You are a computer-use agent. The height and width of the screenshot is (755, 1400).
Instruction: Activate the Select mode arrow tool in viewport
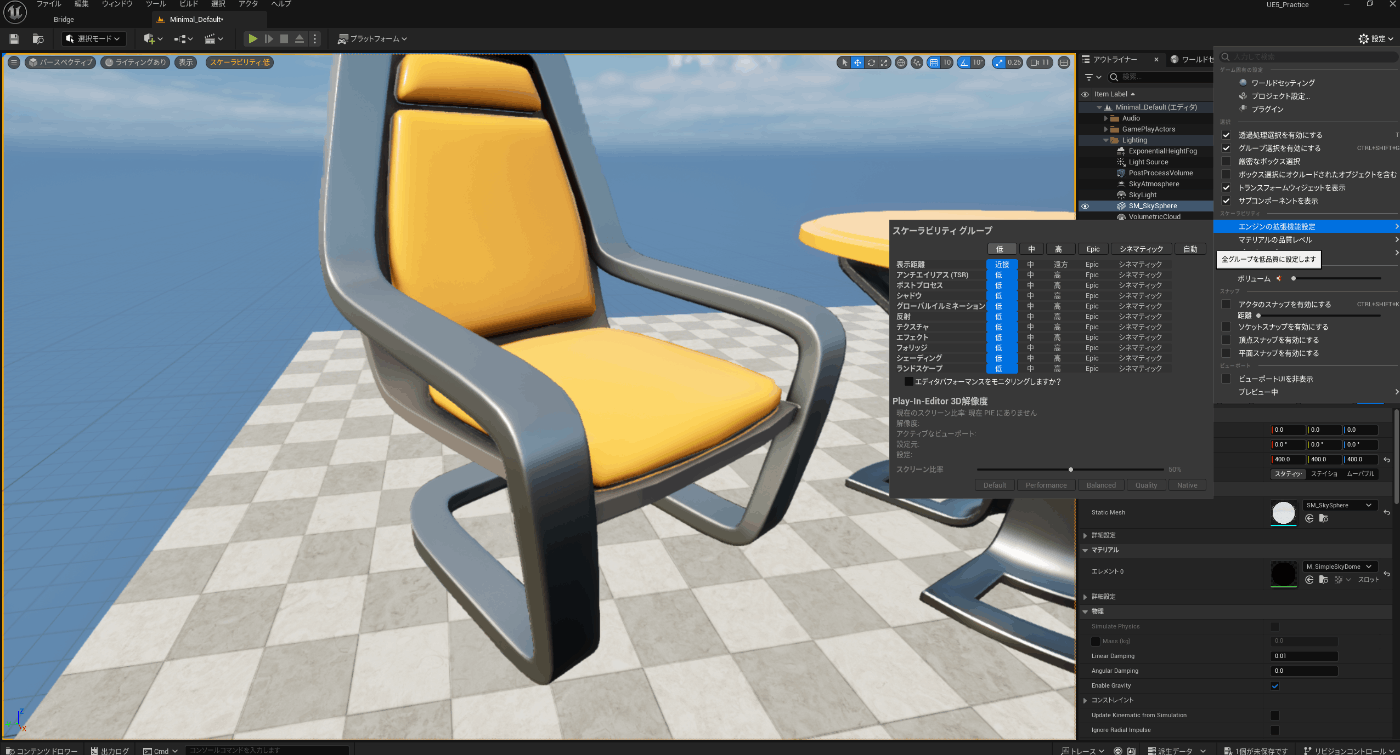click(843, 62)
